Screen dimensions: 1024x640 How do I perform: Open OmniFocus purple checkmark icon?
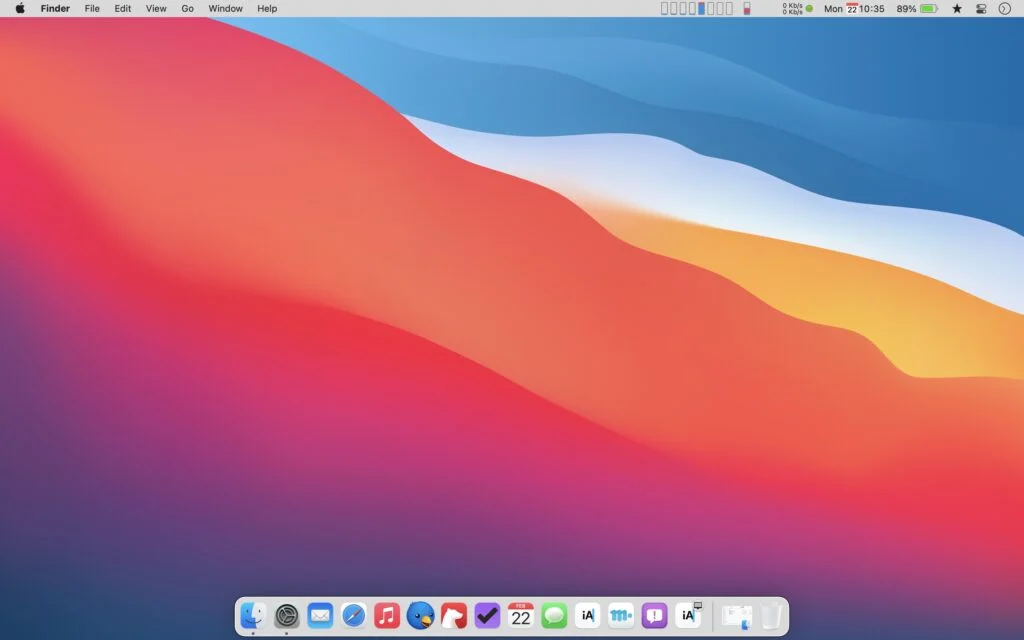click(487, 615)
